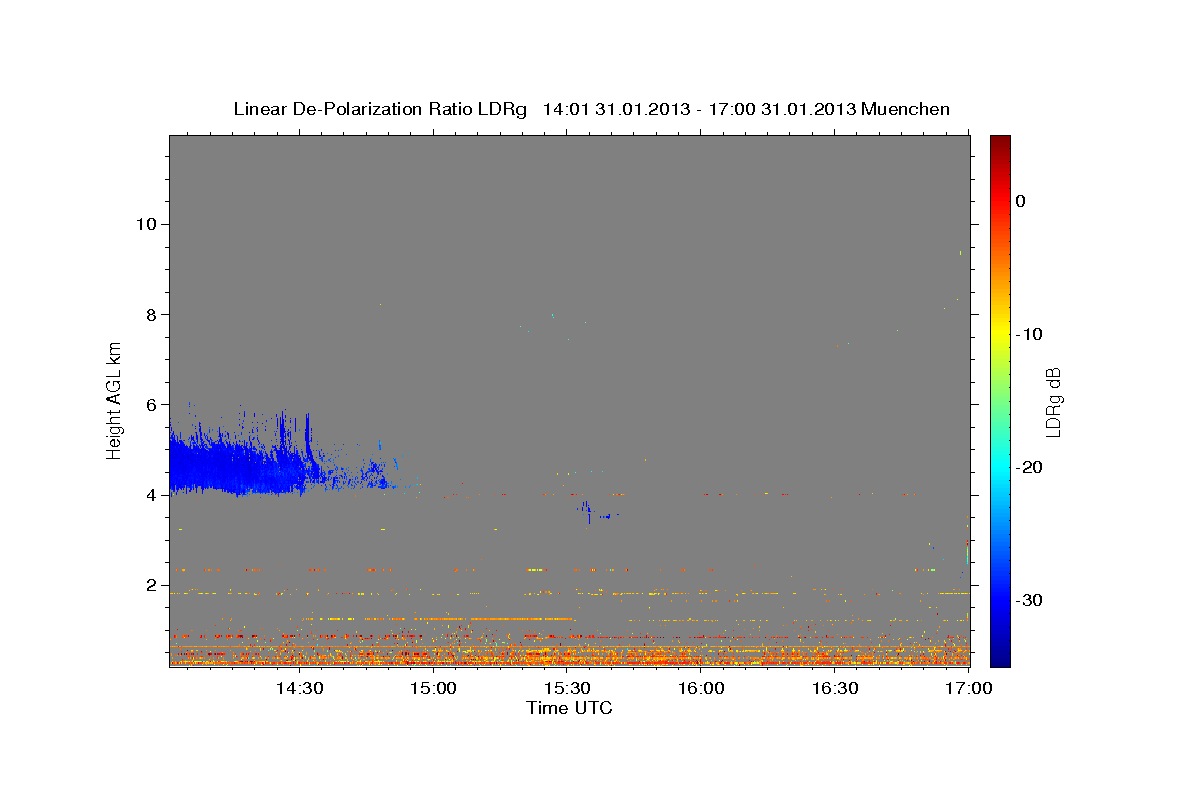This screenshot has width=1200, height=800.
Task: Select the 14:30 time tick label
Action: point(299,689)
